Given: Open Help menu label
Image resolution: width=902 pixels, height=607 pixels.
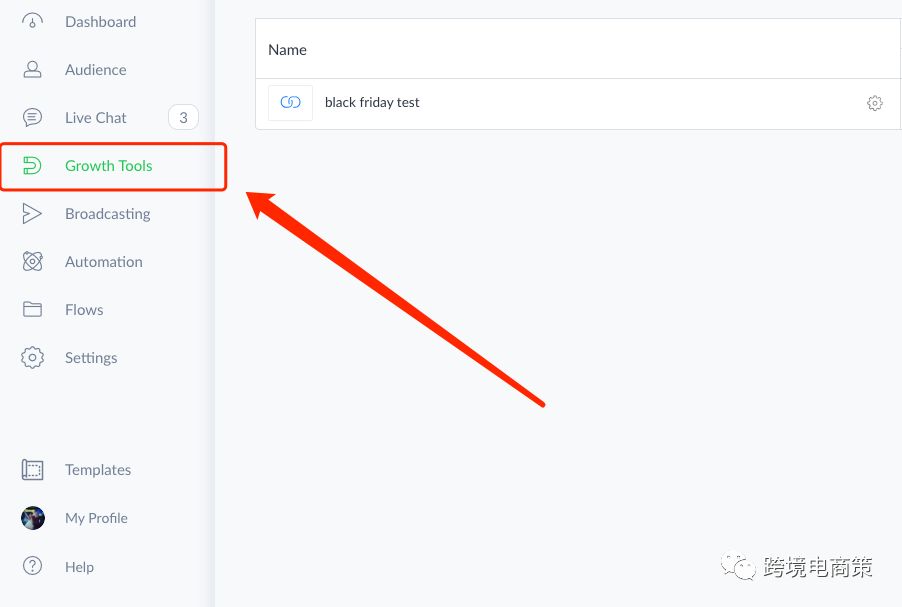Looking at the screenshot, I should (x=79, y=567).
